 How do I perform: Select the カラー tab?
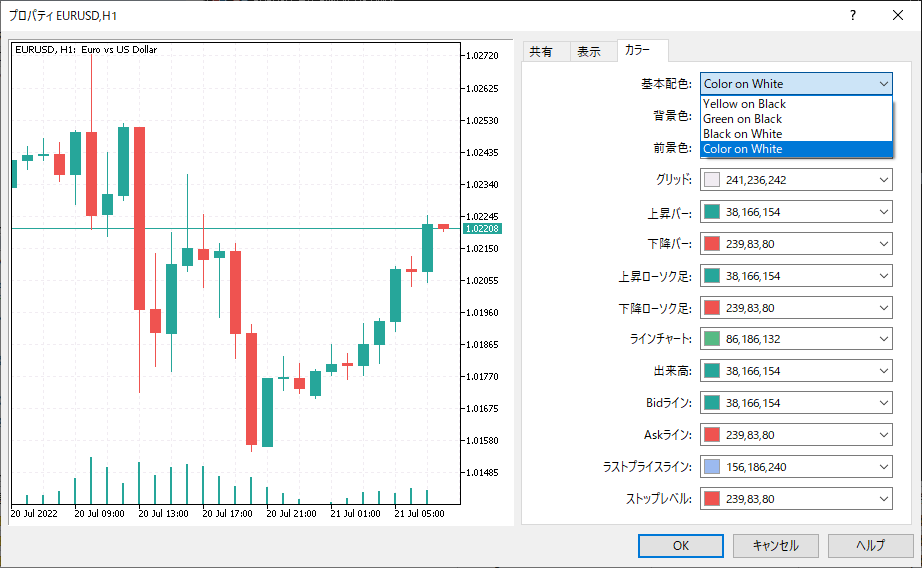[637, 50]
